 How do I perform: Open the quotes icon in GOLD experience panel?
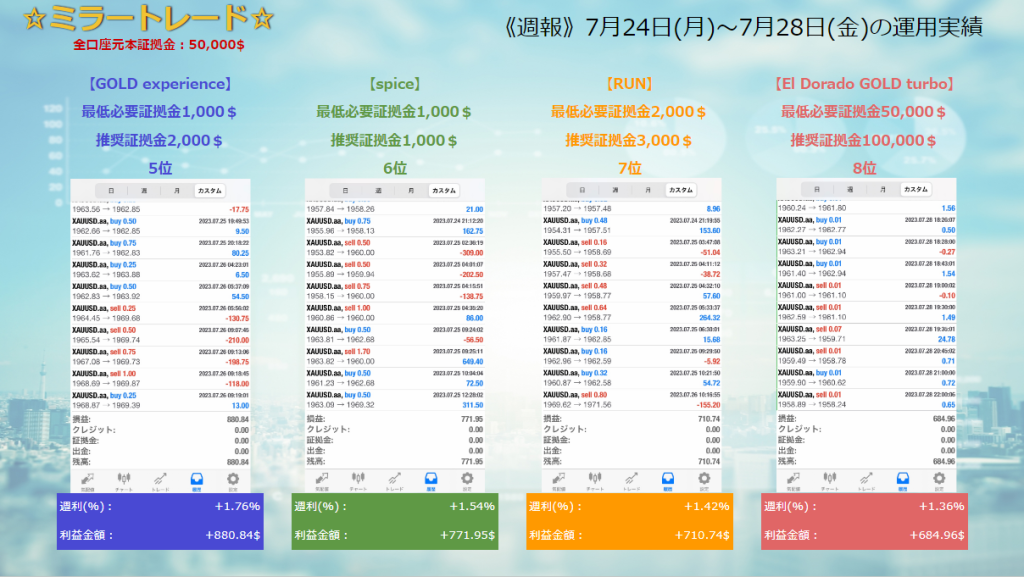87,480
